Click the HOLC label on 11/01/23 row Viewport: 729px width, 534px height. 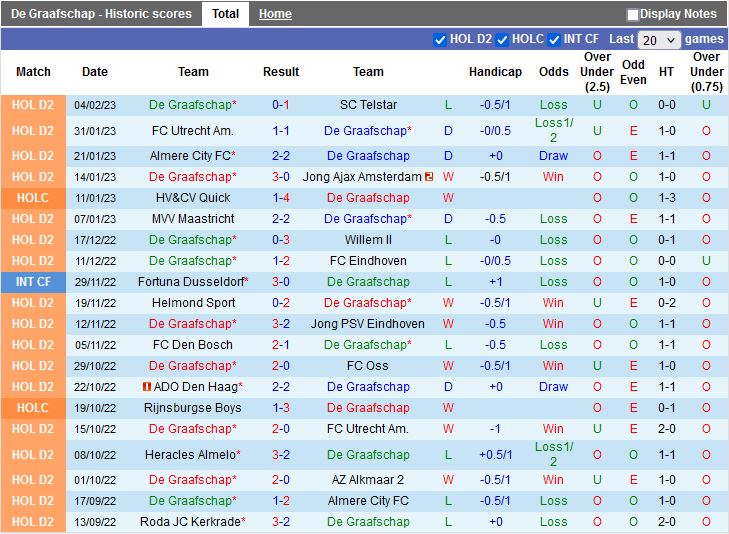pos(33,198)
